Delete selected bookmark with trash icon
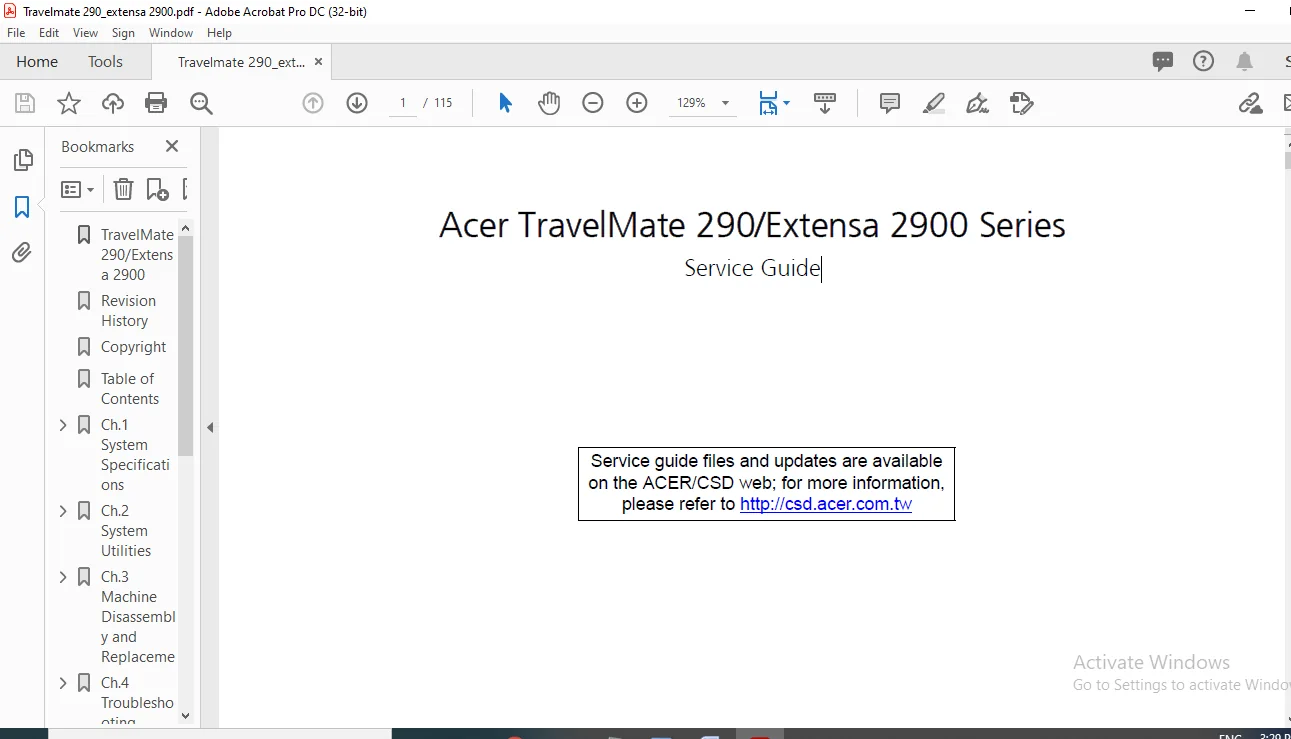Viewport: 1291px width, 739px height. 123,189
